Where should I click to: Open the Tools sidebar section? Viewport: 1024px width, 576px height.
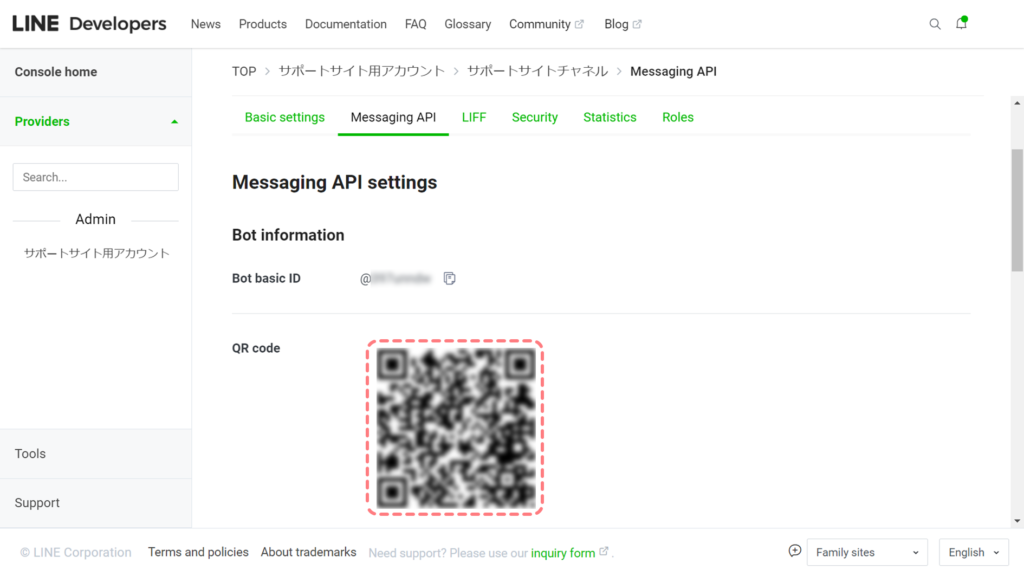click(96, 454)
